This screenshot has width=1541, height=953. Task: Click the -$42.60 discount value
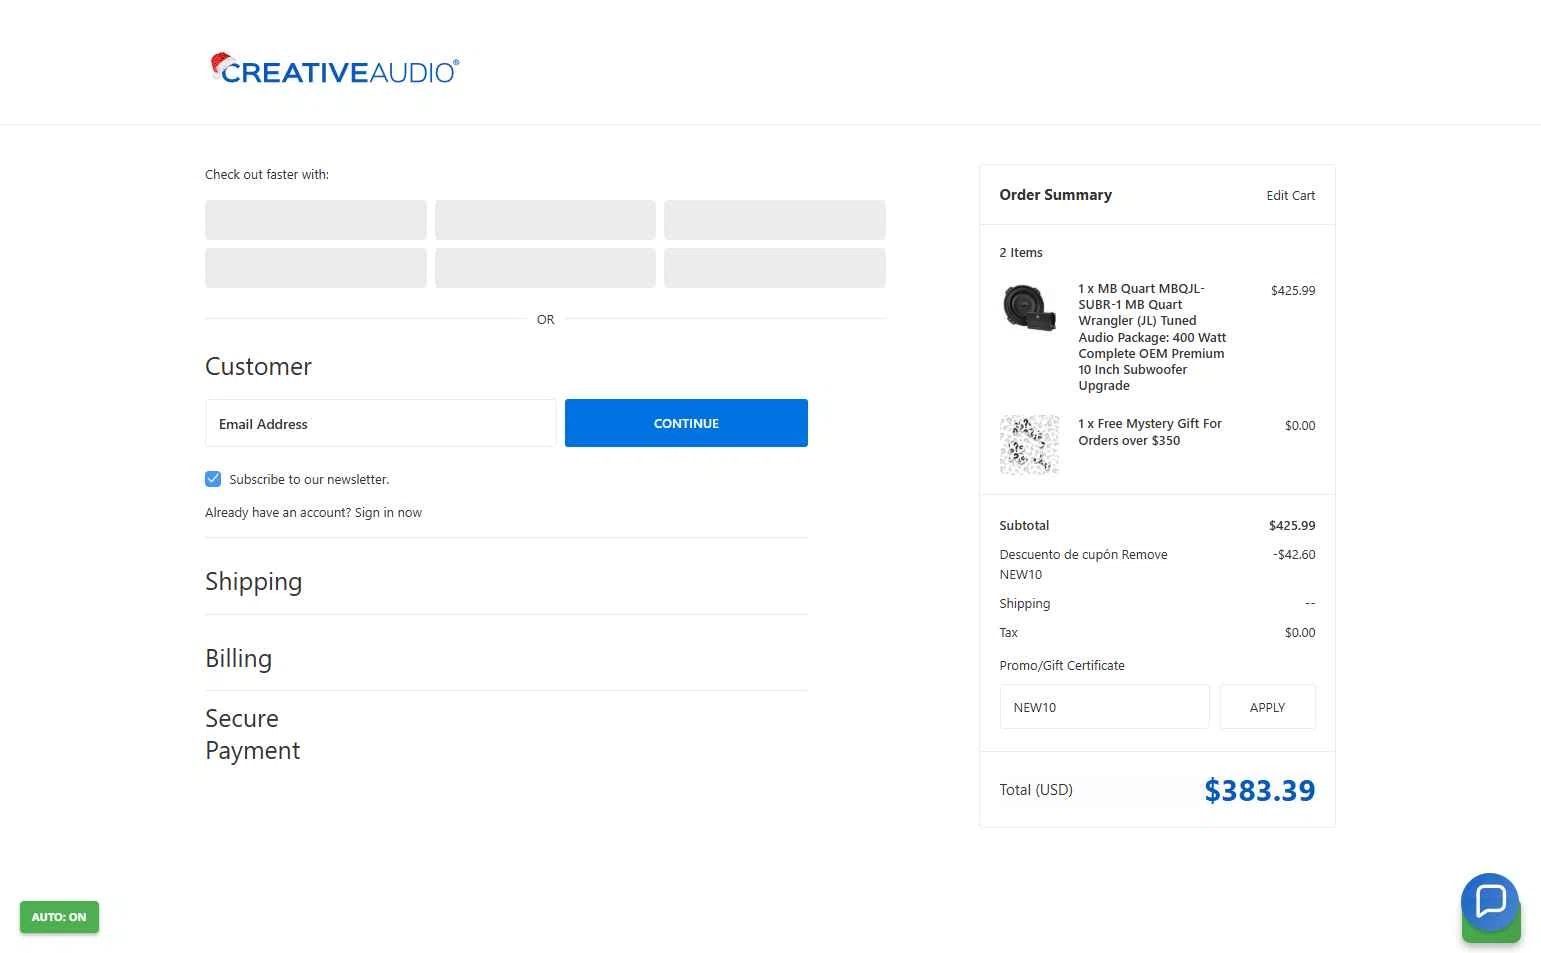click(x=1294, y=554)
